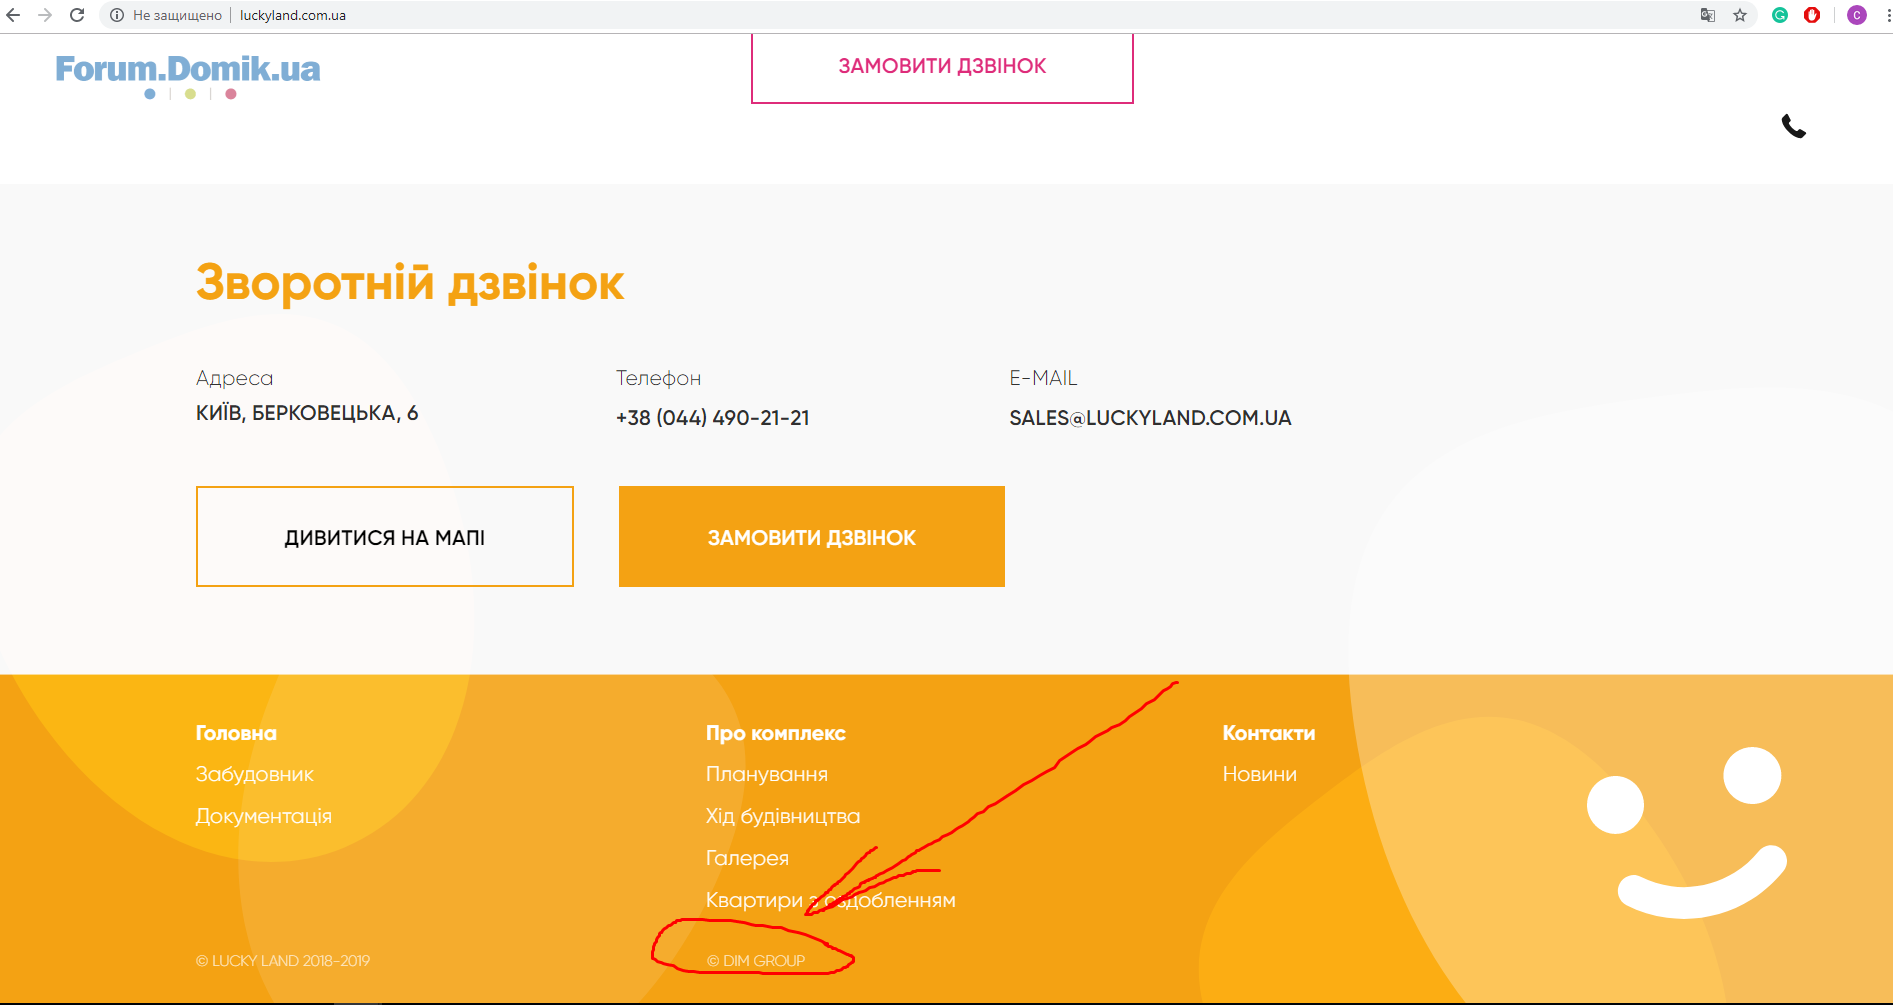Click the orange ЗАМОВИТИ ДЗВІНОК button

click(812, 537)
